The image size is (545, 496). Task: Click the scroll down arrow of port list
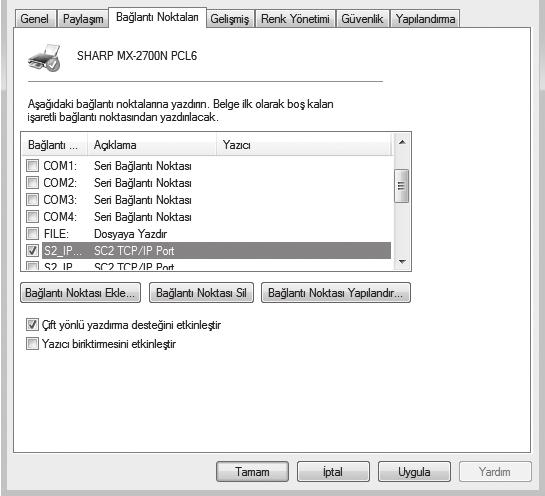[402, 261]
